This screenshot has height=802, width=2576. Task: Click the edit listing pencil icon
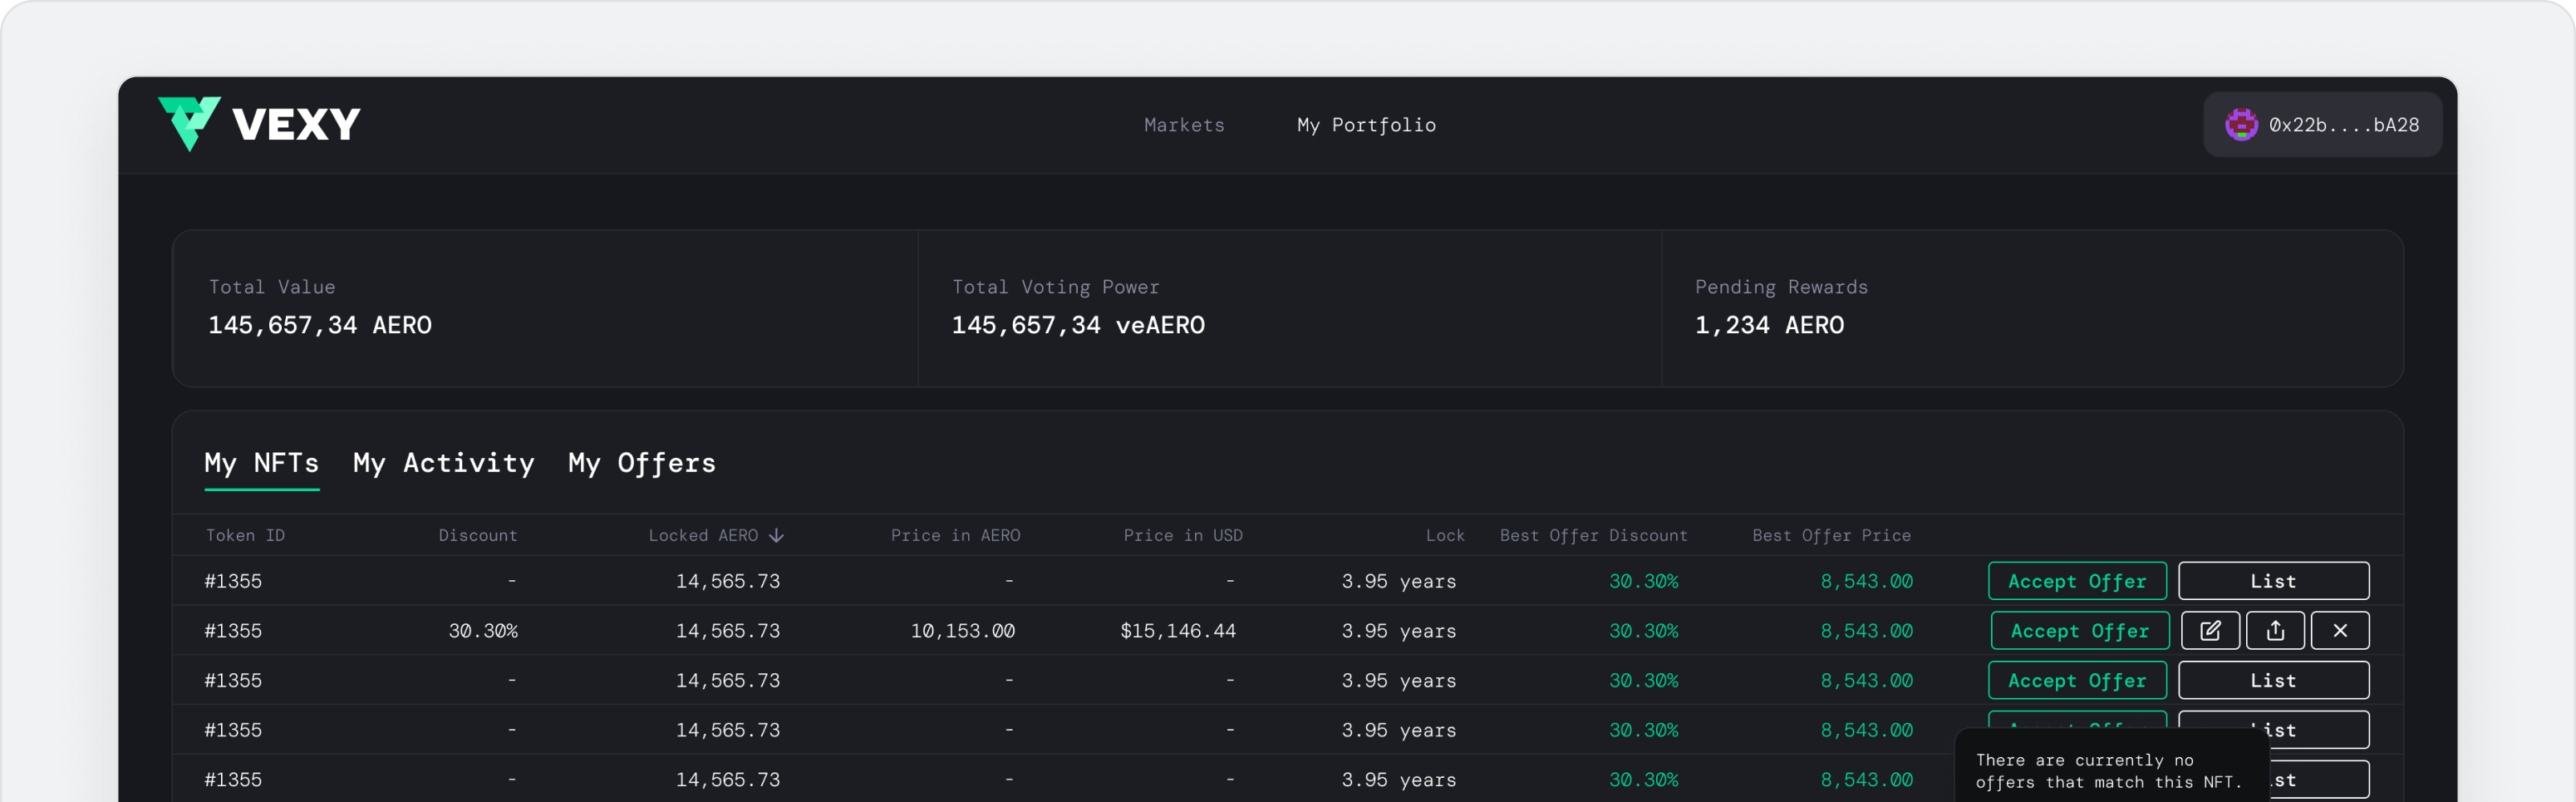2210,631
